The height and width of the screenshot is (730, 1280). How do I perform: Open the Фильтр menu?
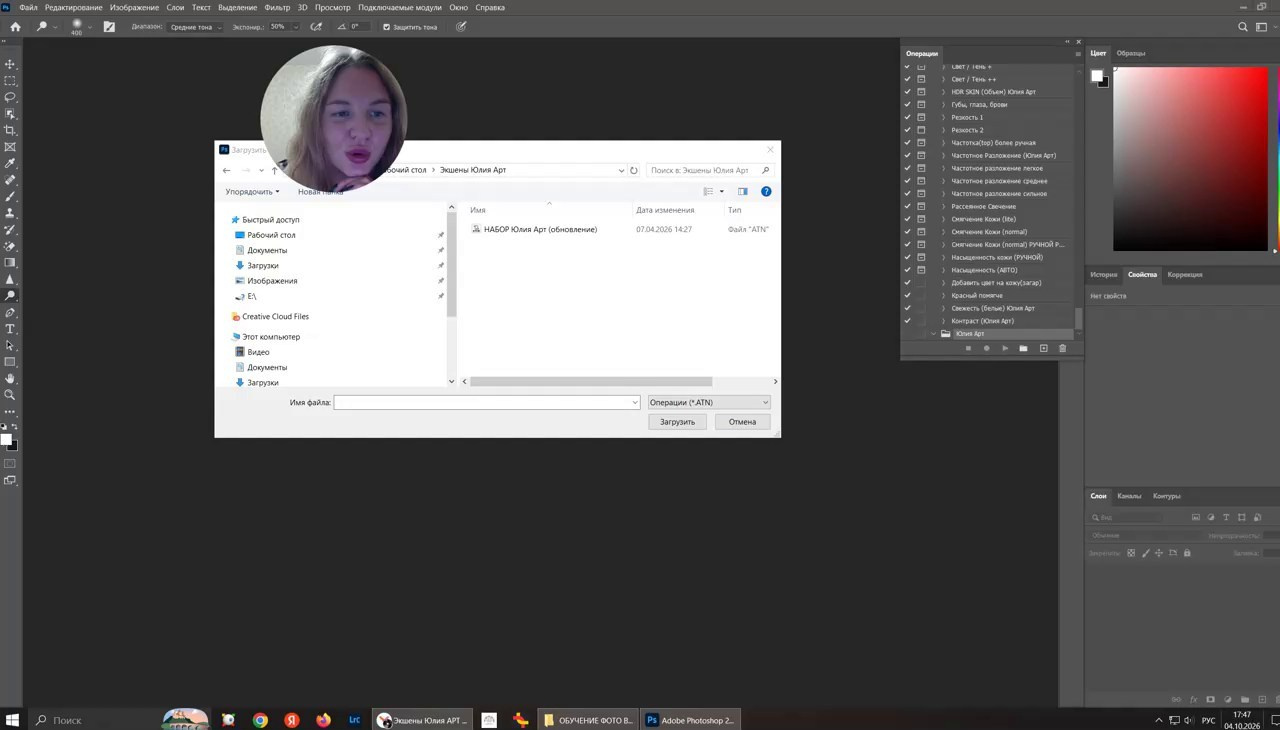click(x=277, y=7)
